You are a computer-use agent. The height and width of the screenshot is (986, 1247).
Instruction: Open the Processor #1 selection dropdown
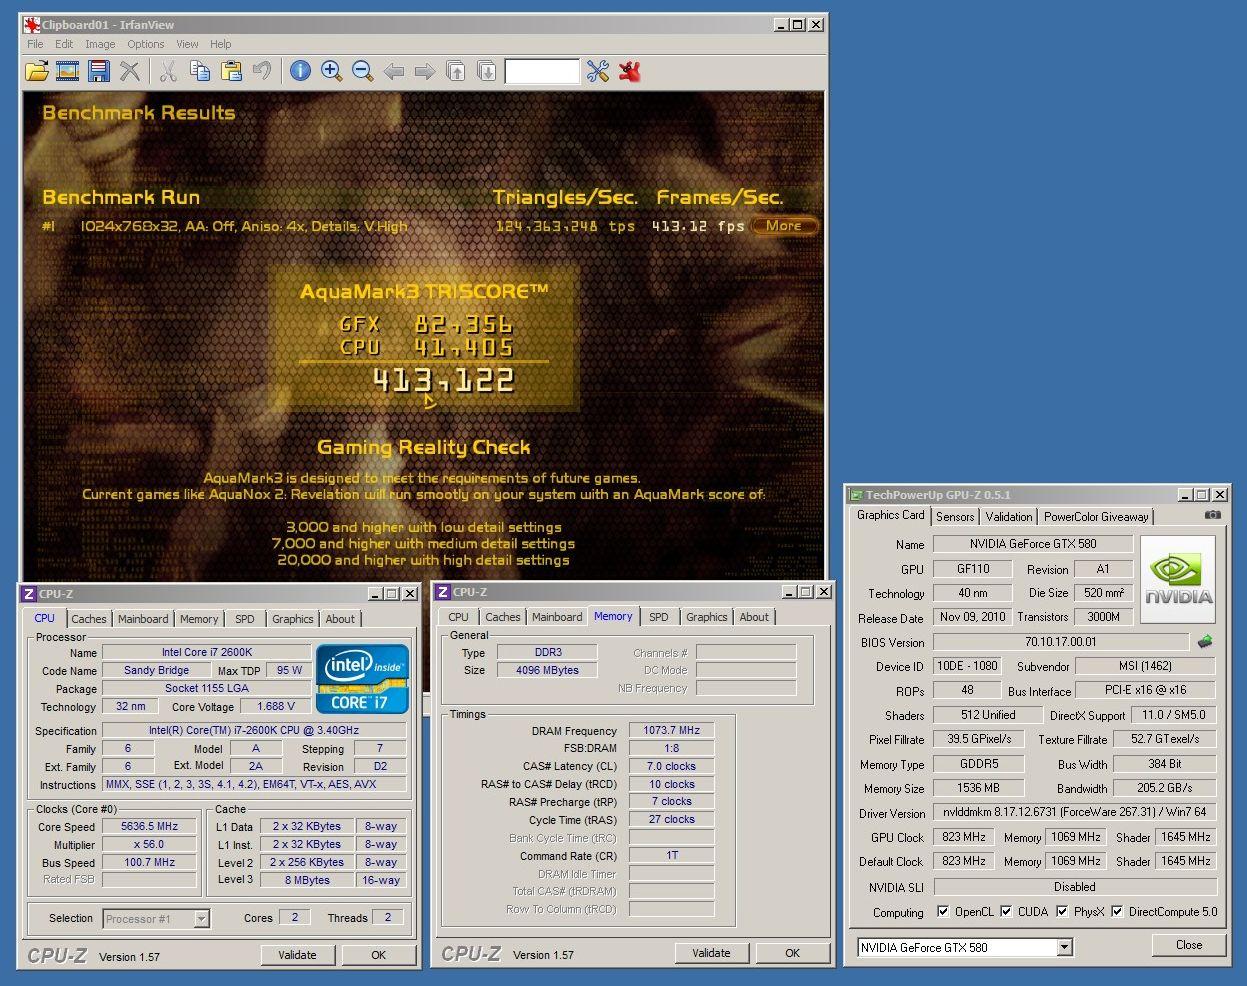pyautogui.click(x=201, y=918)
